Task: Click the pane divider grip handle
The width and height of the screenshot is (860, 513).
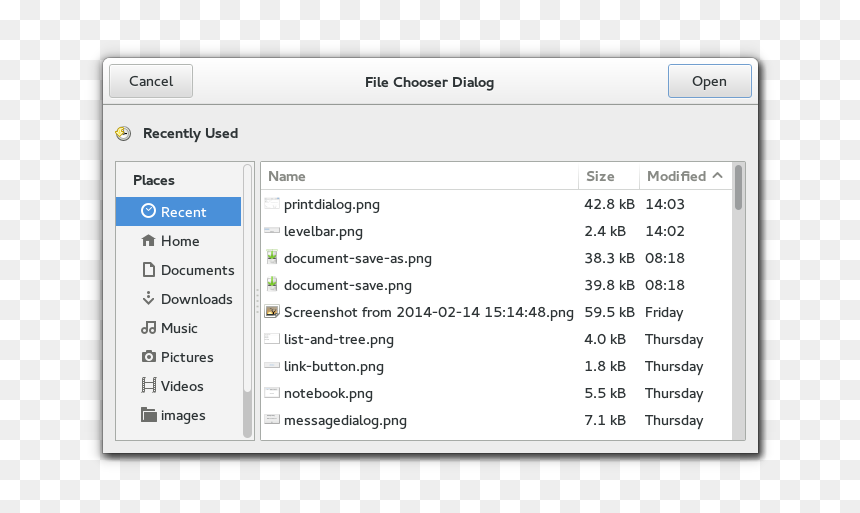Action: (x=257, y=301)
